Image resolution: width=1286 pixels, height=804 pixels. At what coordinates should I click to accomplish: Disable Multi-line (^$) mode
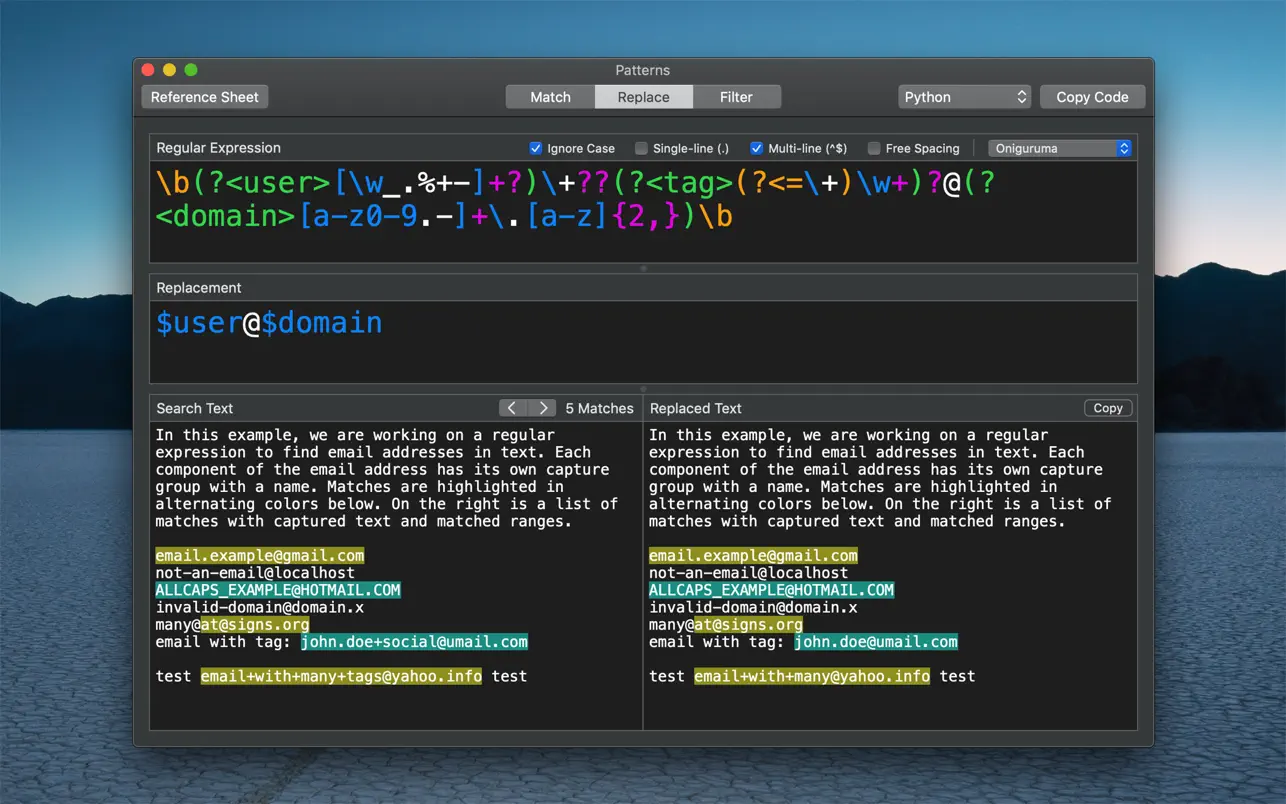(757, 147)
